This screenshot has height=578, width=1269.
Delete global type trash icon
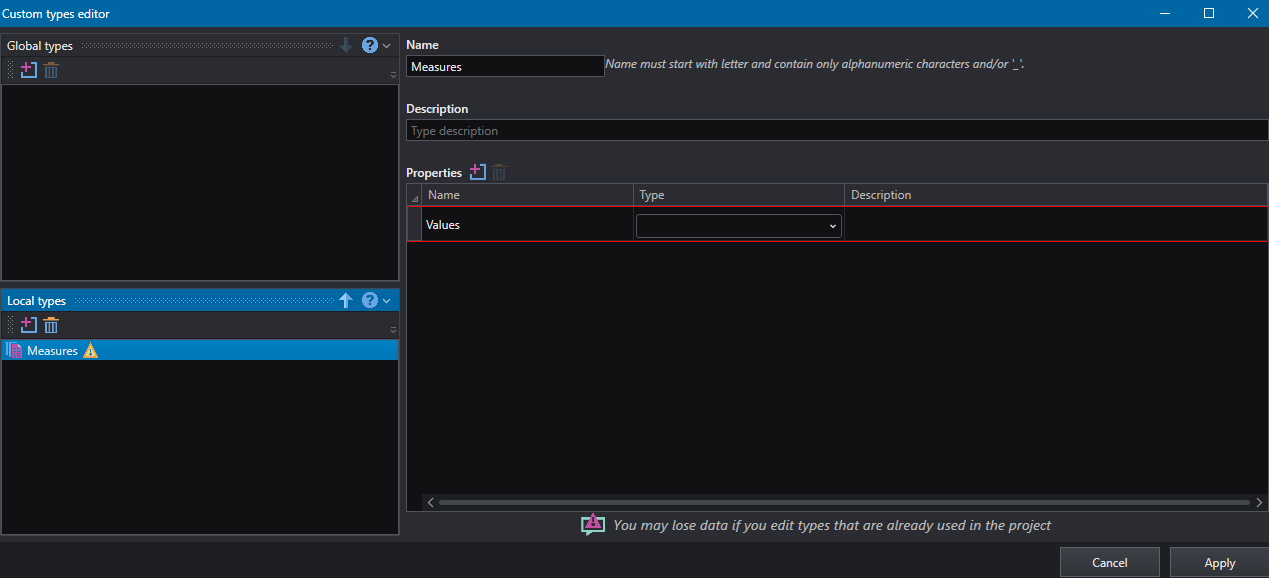[51, 70]
